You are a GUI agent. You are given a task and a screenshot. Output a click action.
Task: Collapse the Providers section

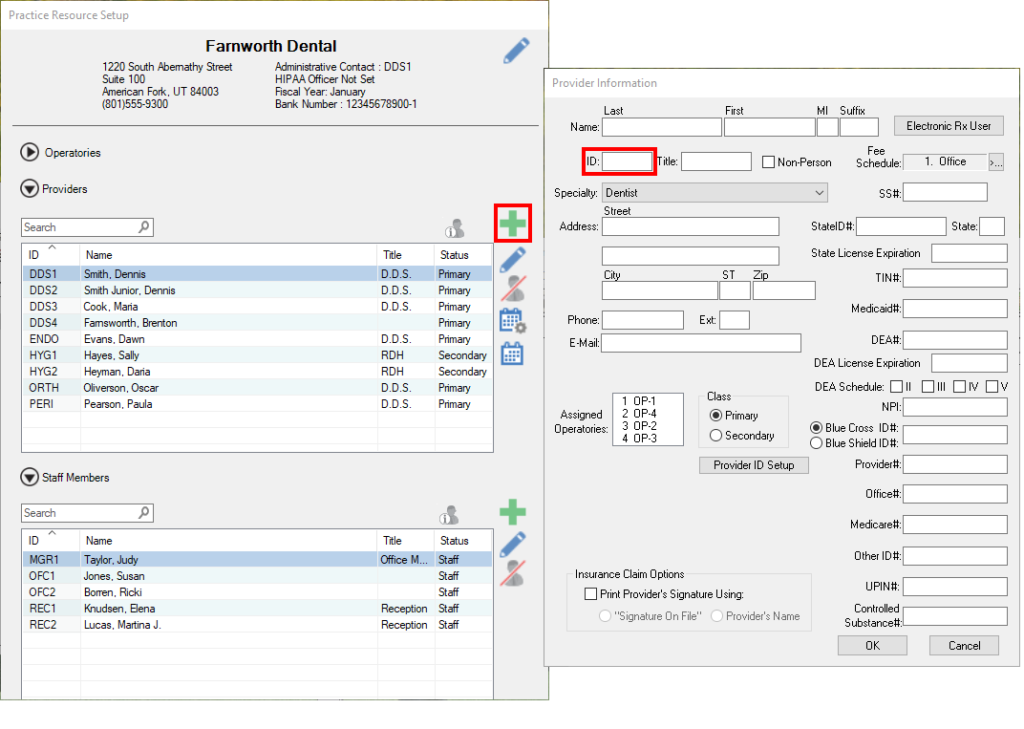(29, 187)
